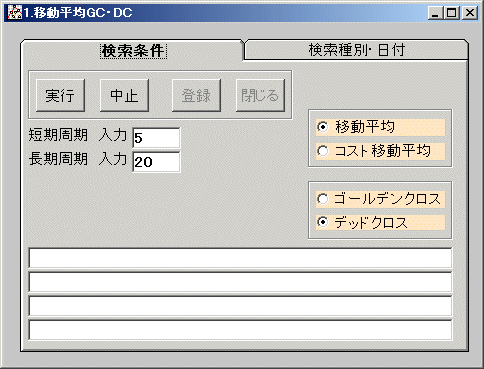Image resolution: width=484 pixels, height=369 pixels.
Task: Click the grayed 登録 button
Action: 196,95
